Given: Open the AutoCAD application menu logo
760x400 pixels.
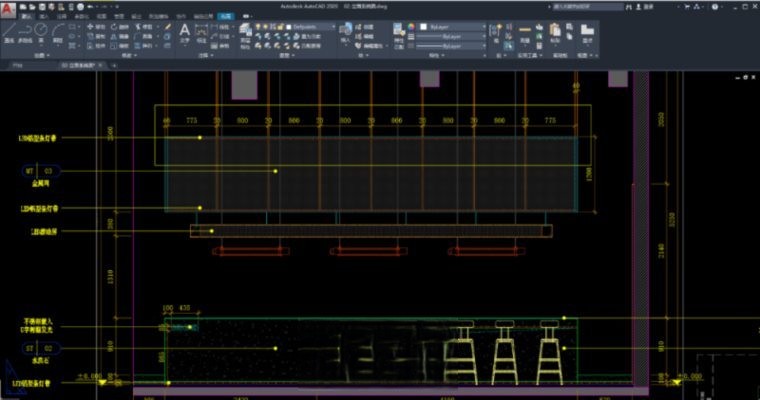Looking at the screenshot, I should pos(10,8).
